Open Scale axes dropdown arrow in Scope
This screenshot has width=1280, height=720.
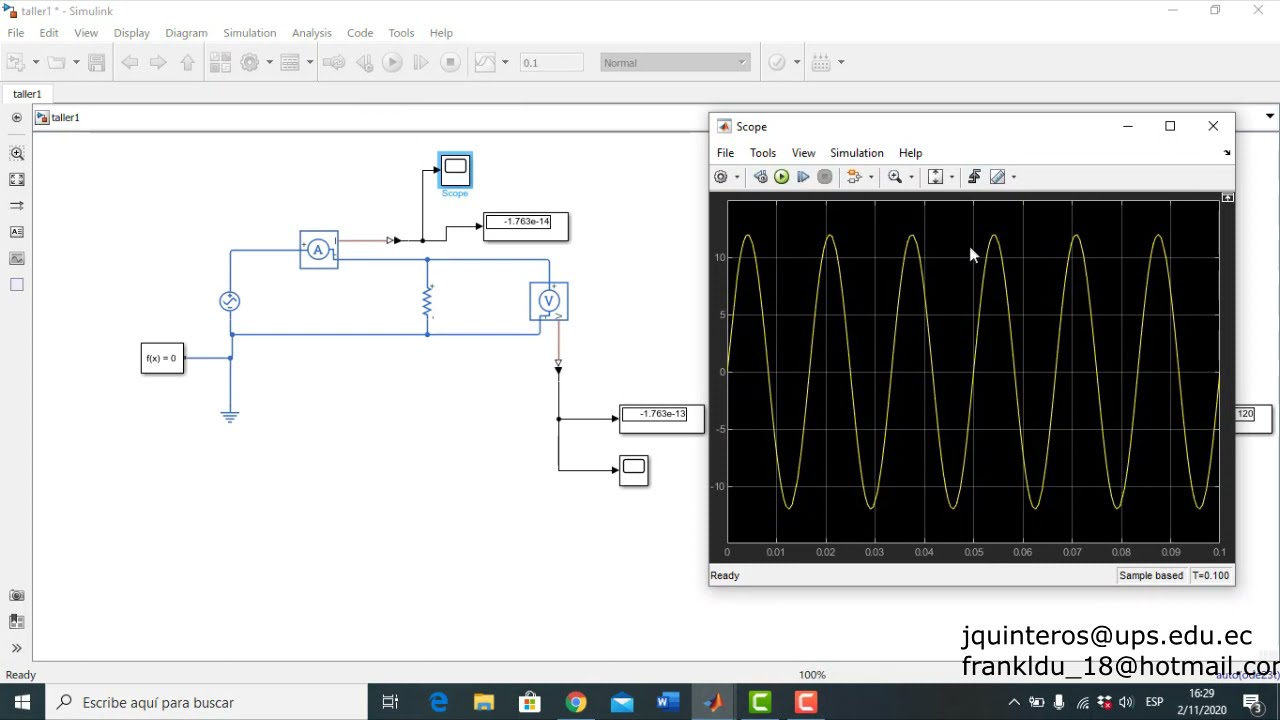coord(951,177)
